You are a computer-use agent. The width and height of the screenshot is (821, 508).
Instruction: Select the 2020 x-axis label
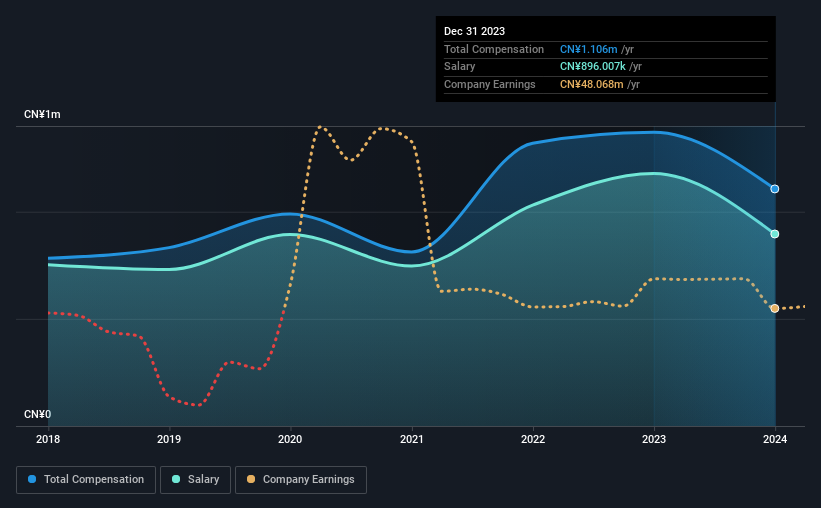[x=290, y=439]
